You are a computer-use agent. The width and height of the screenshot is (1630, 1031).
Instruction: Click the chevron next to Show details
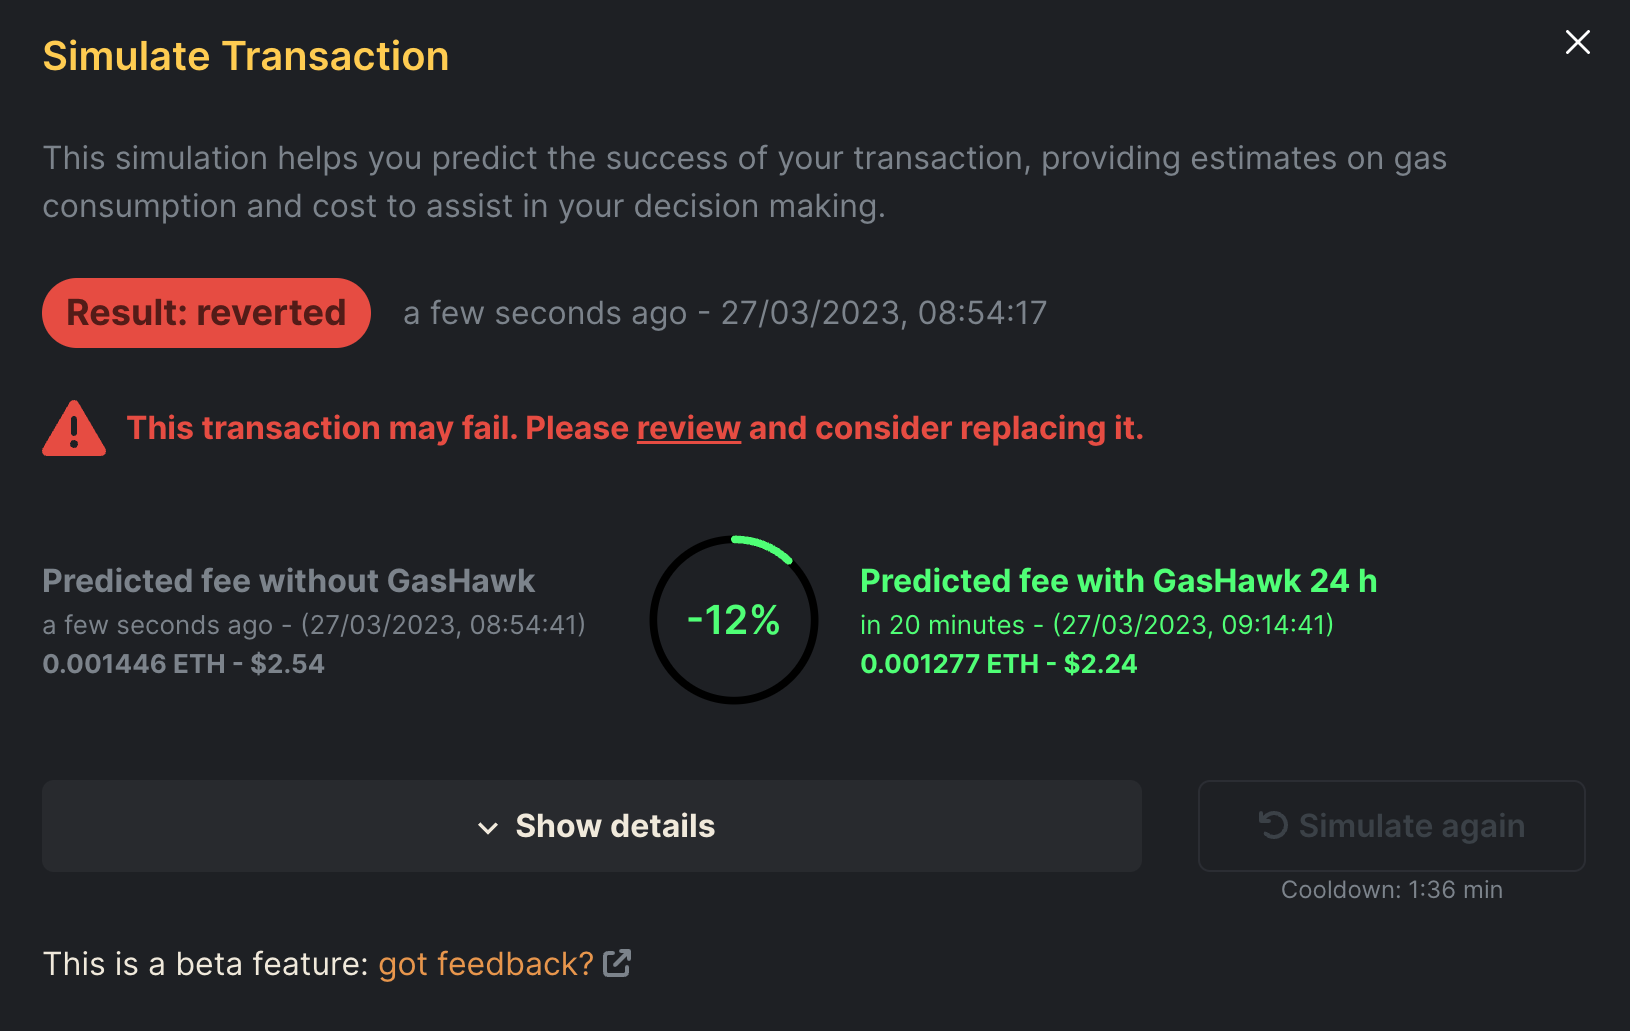tap(488, 827)
